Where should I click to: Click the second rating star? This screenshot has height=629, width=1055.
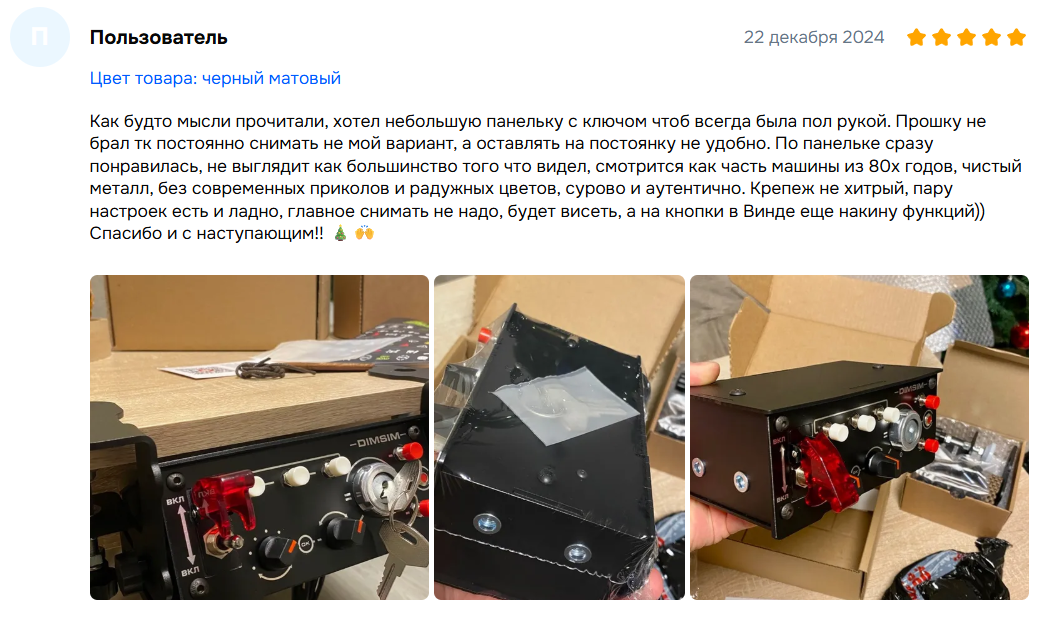point(941,37)
